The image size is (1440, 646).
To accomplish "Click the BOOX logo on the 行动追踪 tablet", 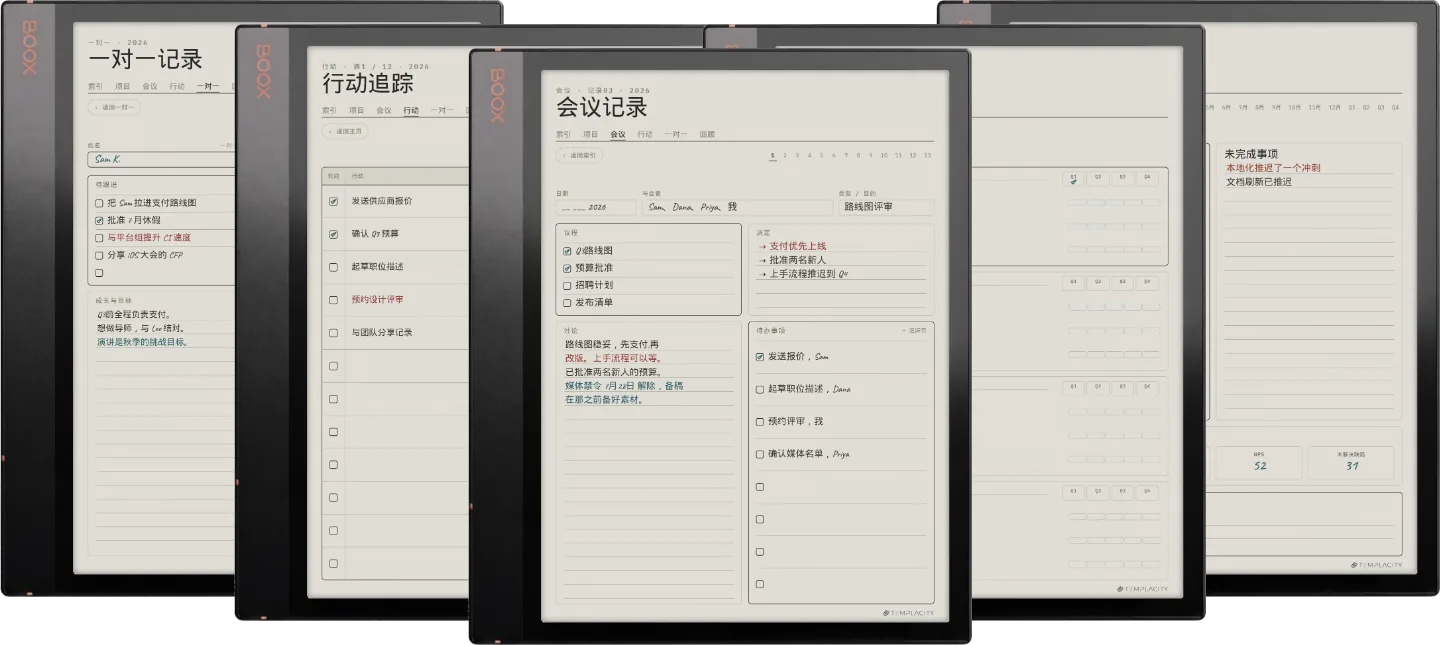I will (263, 71).
